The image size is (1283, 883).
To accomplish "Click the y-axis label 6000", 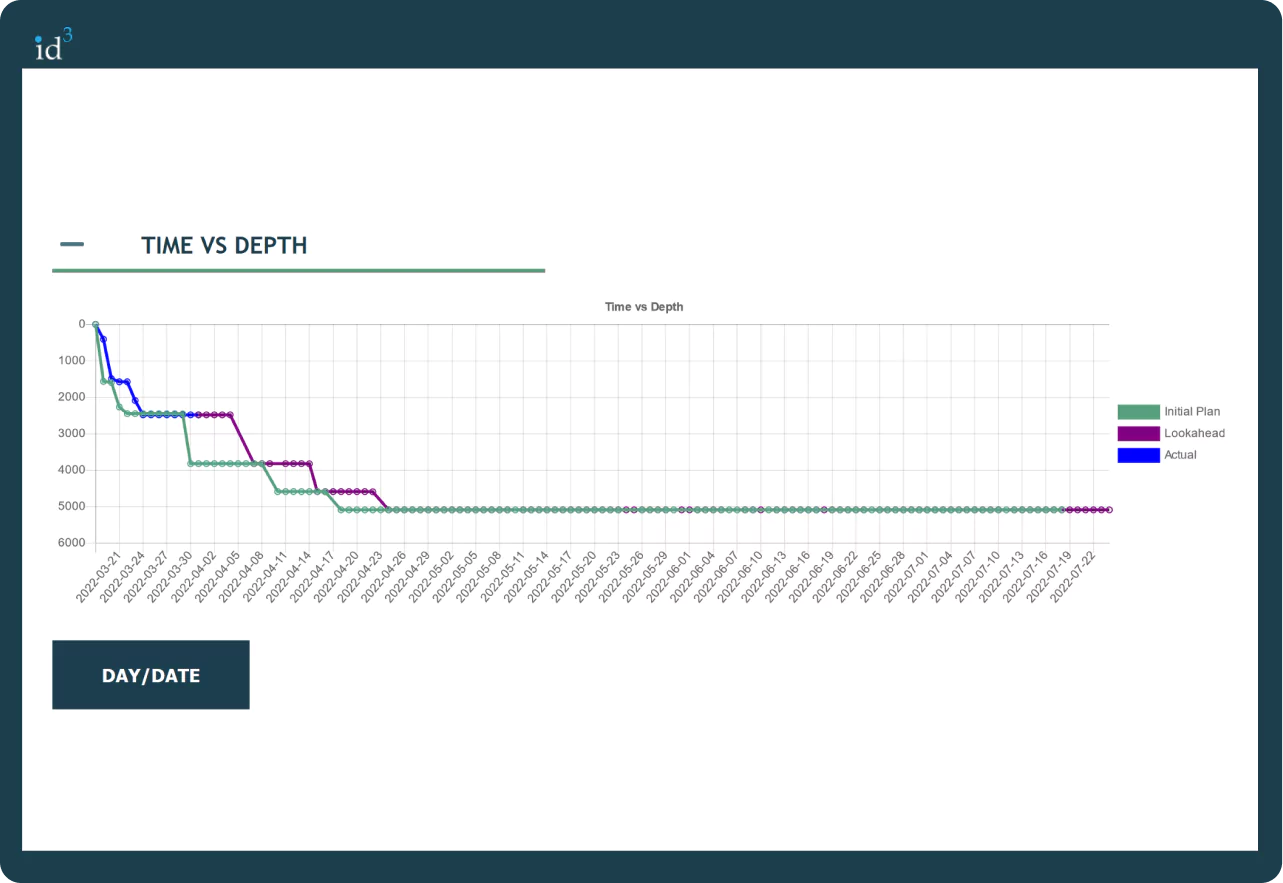I will 73,543.
